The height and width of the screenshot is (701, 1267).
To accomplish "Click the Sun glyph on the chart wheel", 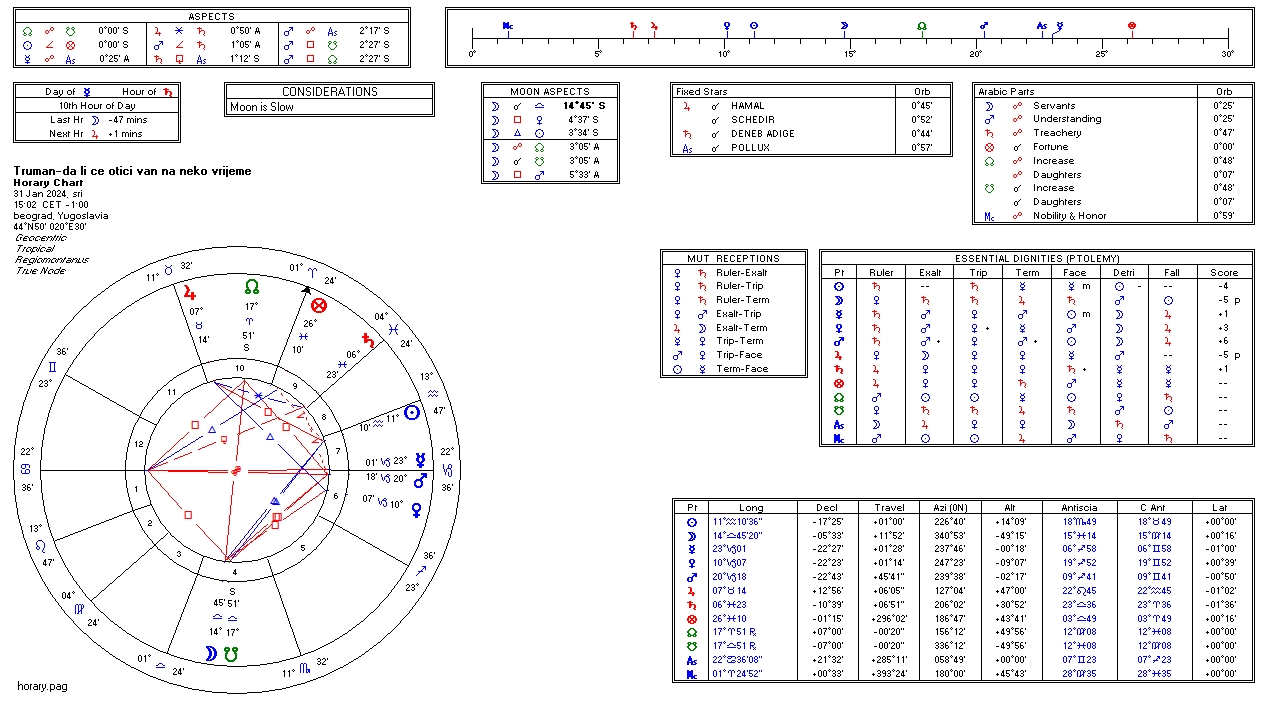I will 411,414.
